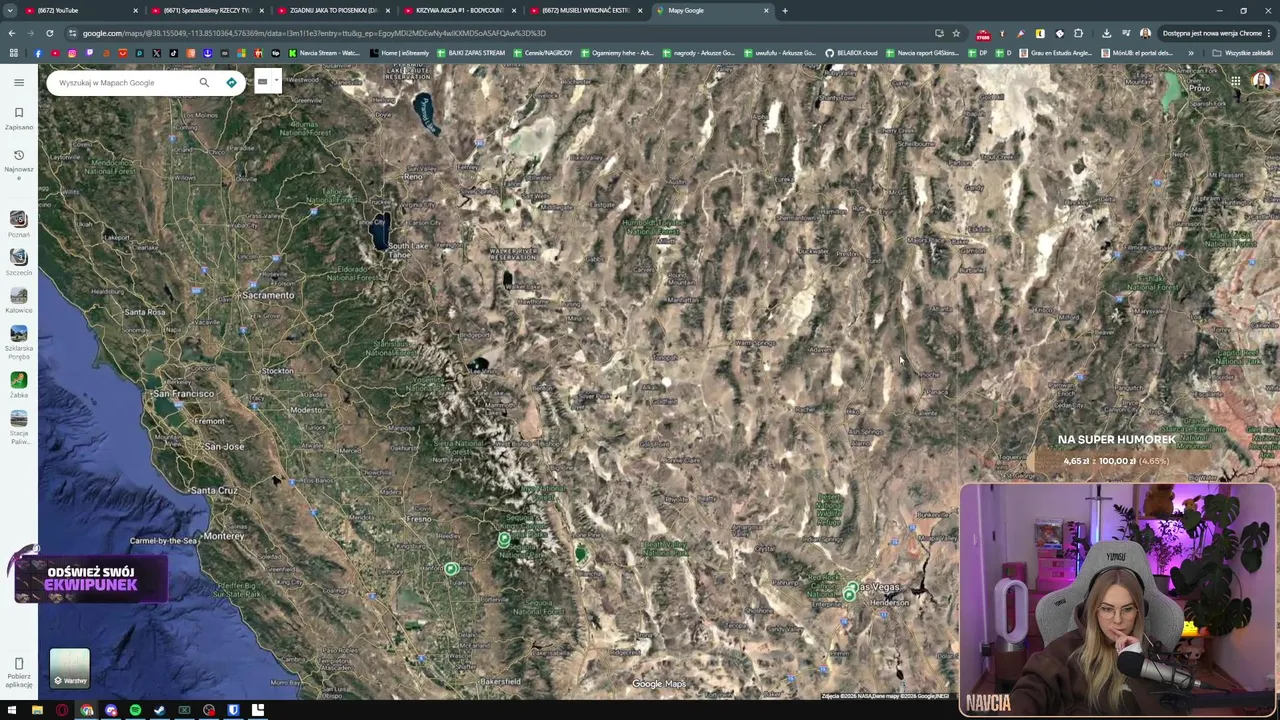
Task: Open Home | inStreamly bookmark
Action: coord(400,53)
